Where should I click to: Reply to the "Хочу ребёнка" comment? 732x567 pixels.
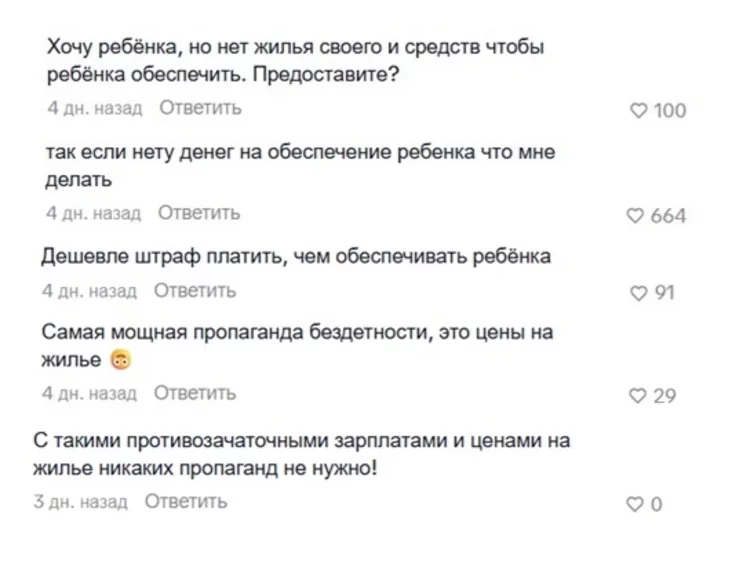[x=200, y=107]
